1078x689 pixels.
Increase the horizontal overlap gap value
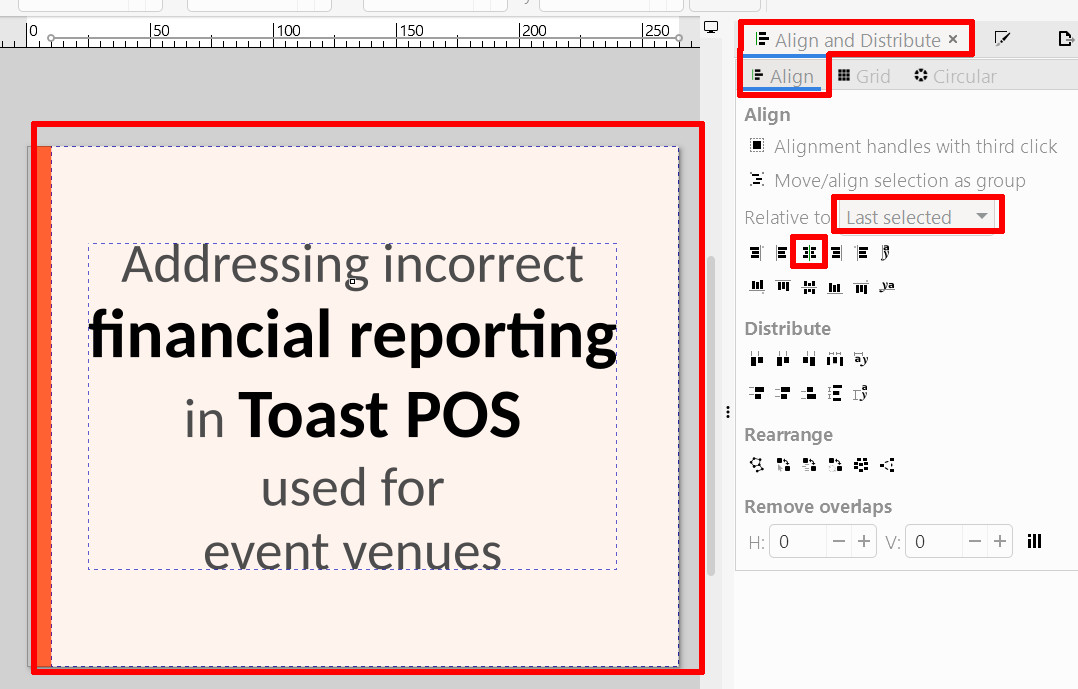pyautogui.click(x=864, y=542)
